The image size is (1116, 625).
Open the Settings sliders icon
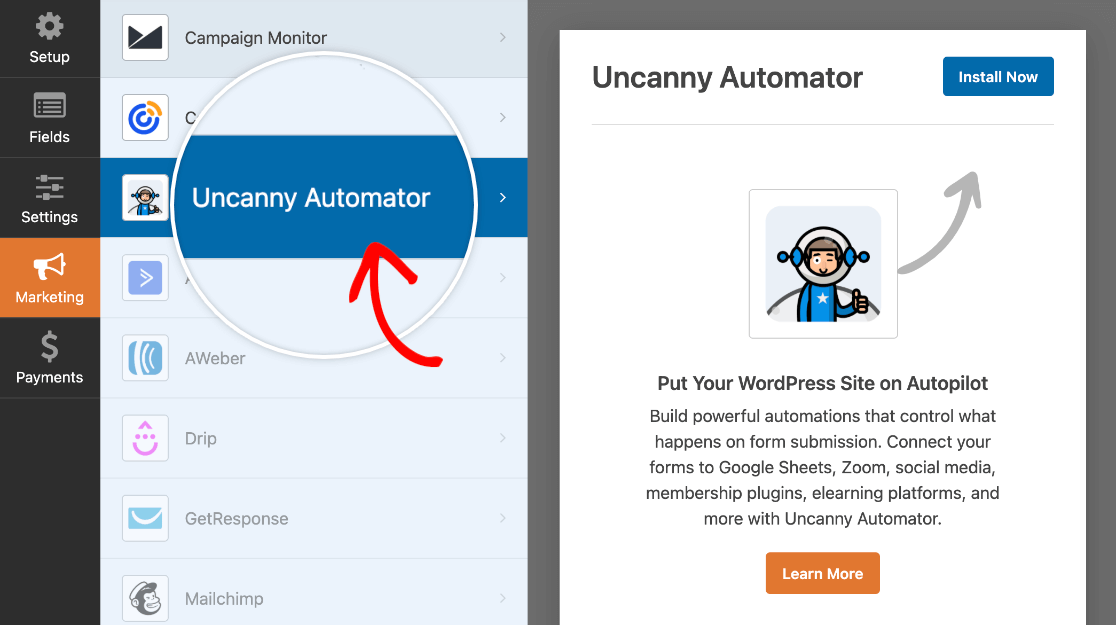point(49,187)
